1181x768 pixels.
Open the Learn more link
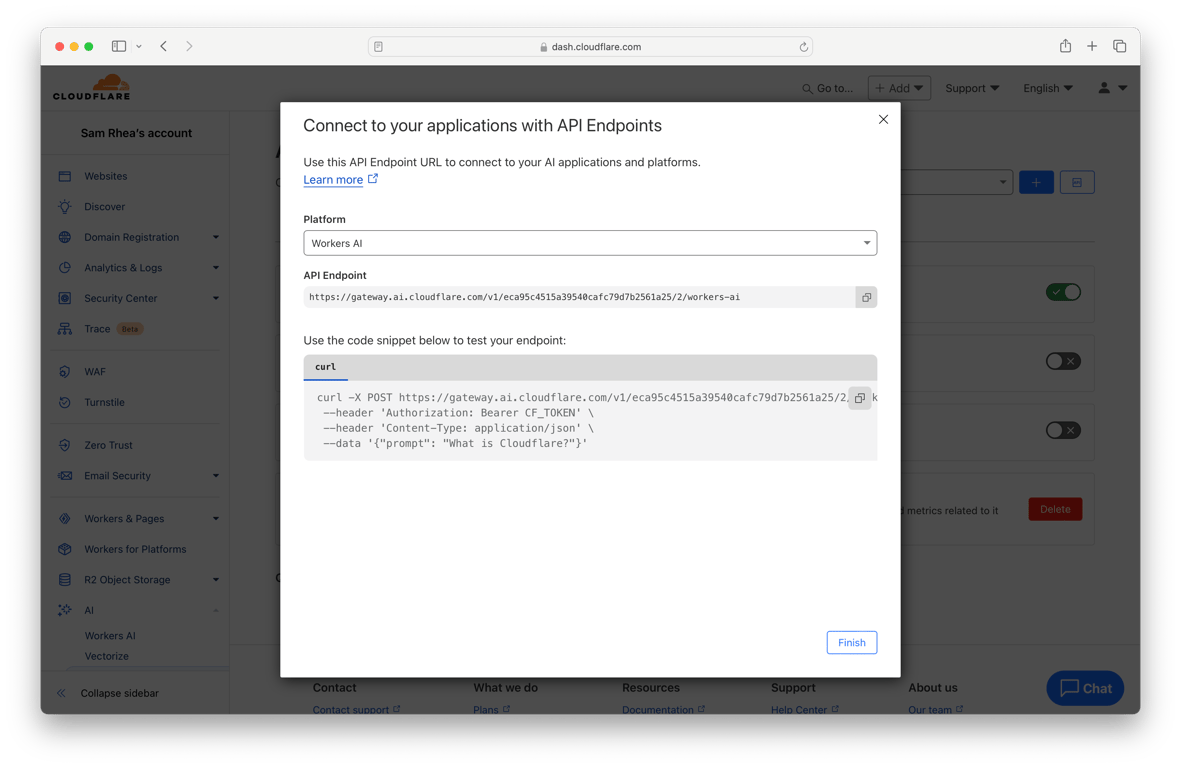336,179
